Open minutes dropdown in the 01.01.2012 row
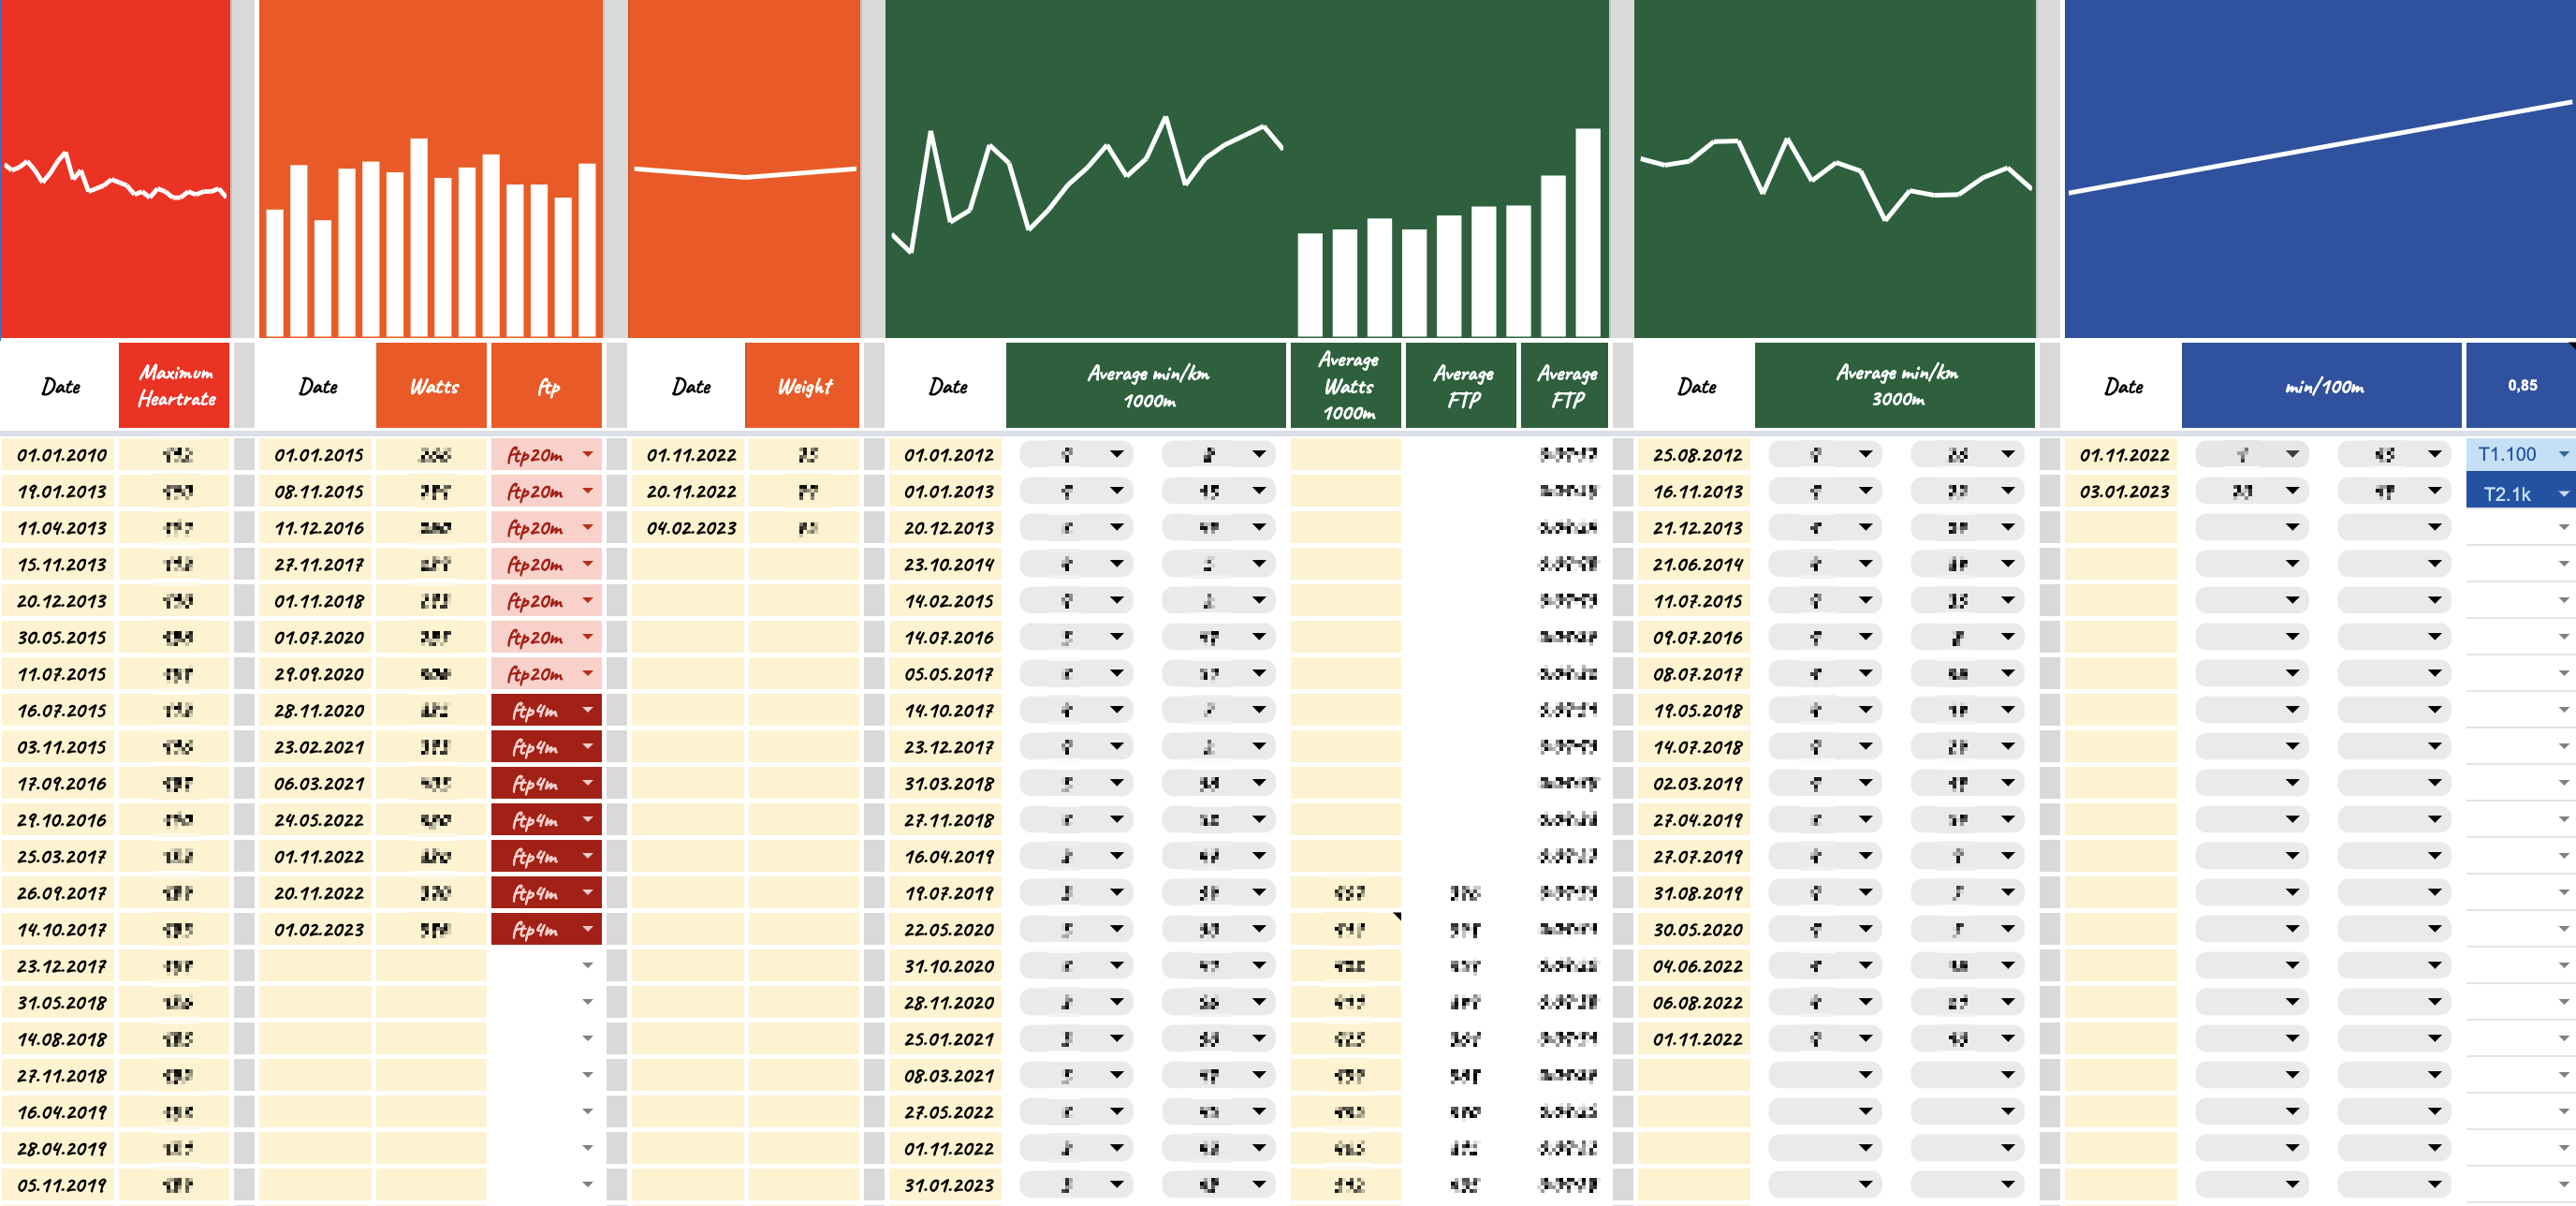 point(1117,455)
